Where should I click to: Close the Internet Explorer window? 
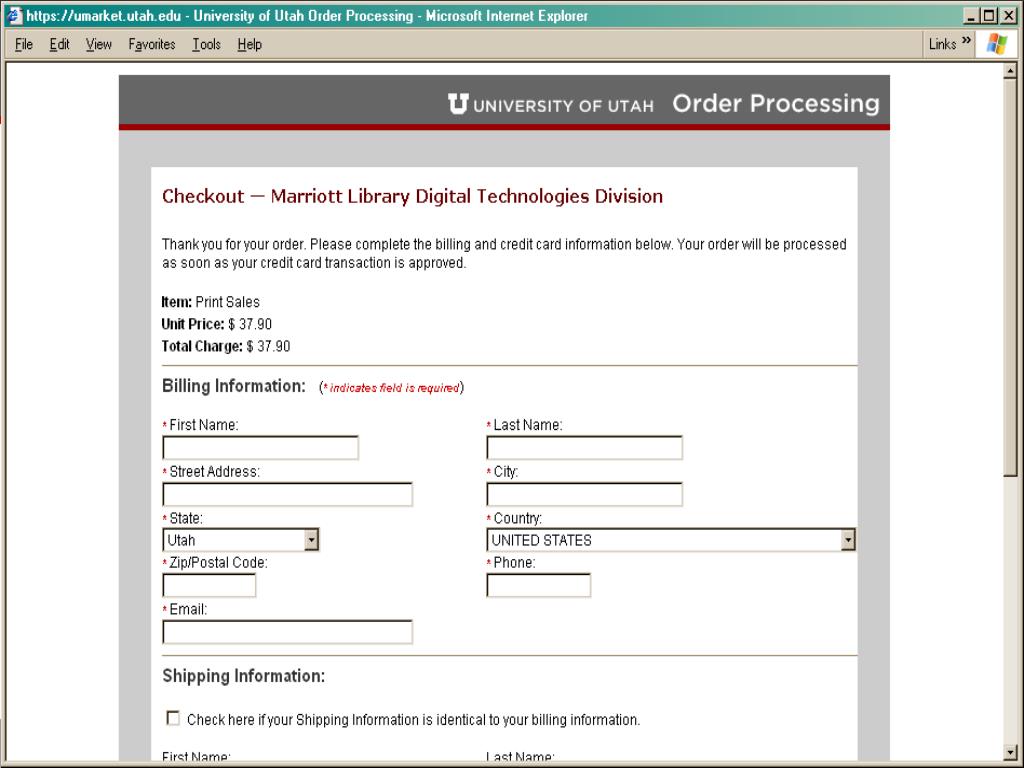(1008, 16)
